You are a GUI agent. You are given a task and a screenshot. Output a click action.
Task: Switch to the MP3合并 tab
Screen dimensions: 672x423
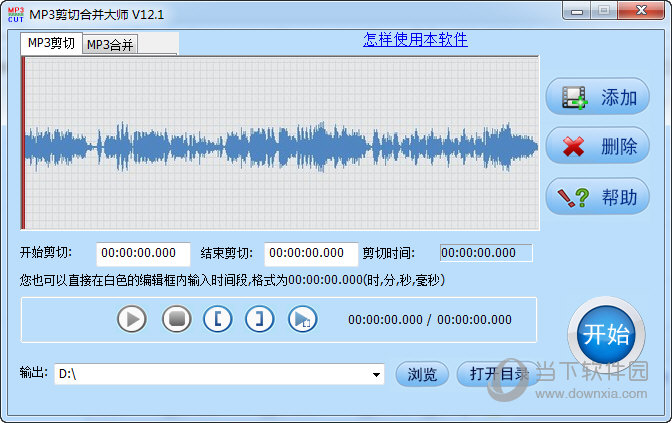click(x=110, y=45)
